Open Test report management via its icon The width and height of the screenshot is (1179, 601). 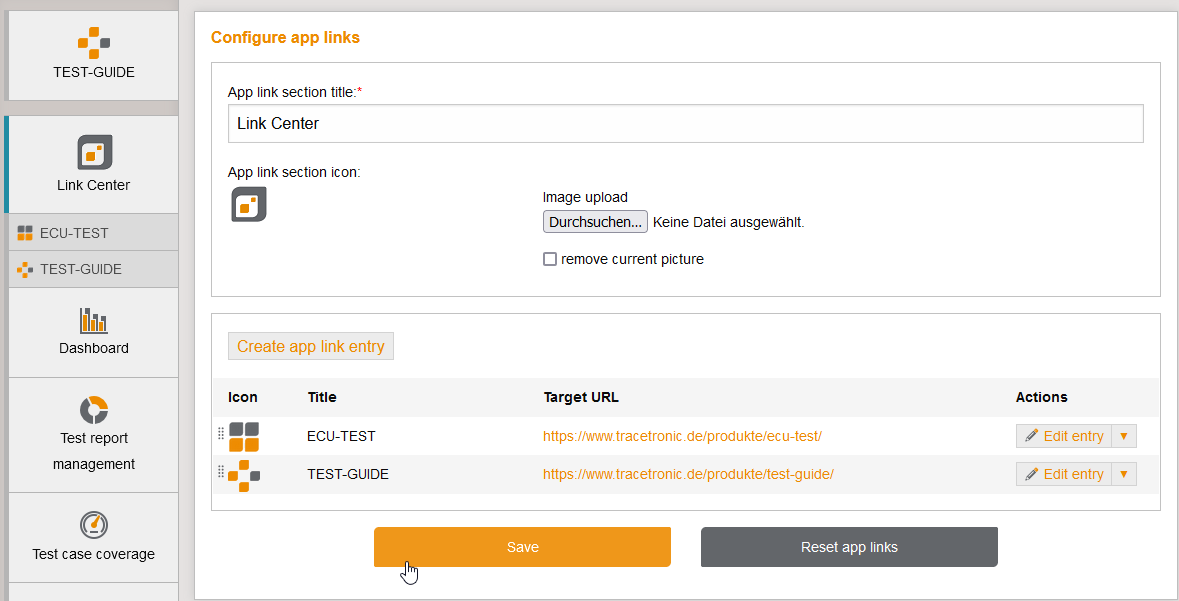[x=93, y=409]
